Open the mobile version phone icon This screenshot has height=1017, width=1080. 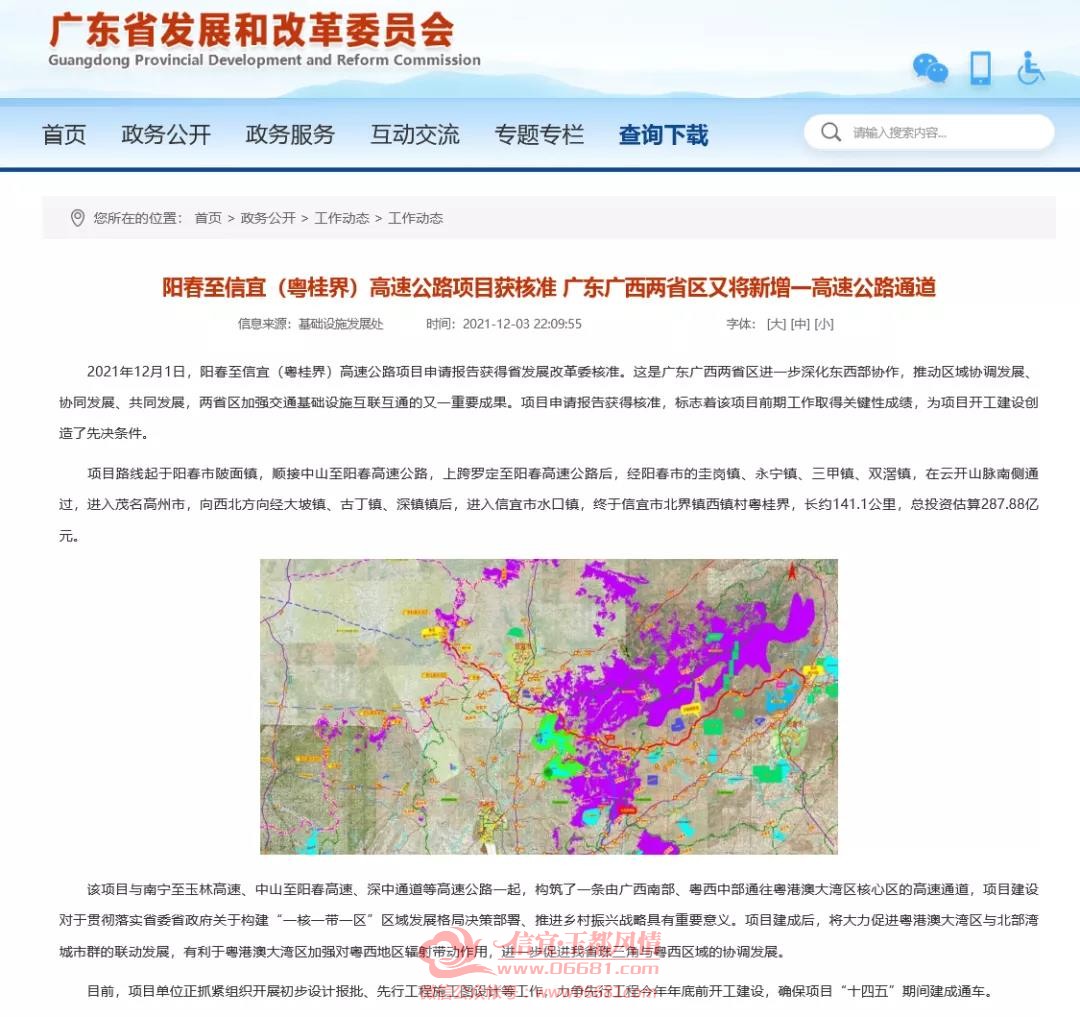point(981,68)
